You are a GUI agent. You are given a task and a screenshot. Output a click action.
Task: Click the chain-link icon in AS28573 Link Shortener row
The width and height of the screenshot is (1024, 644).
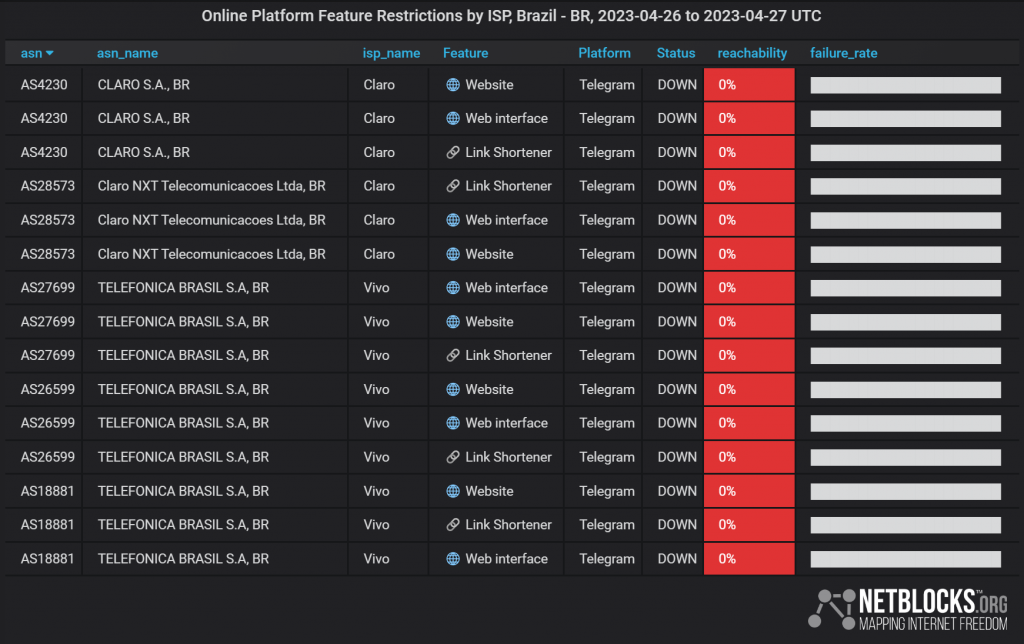pos(453,186)
